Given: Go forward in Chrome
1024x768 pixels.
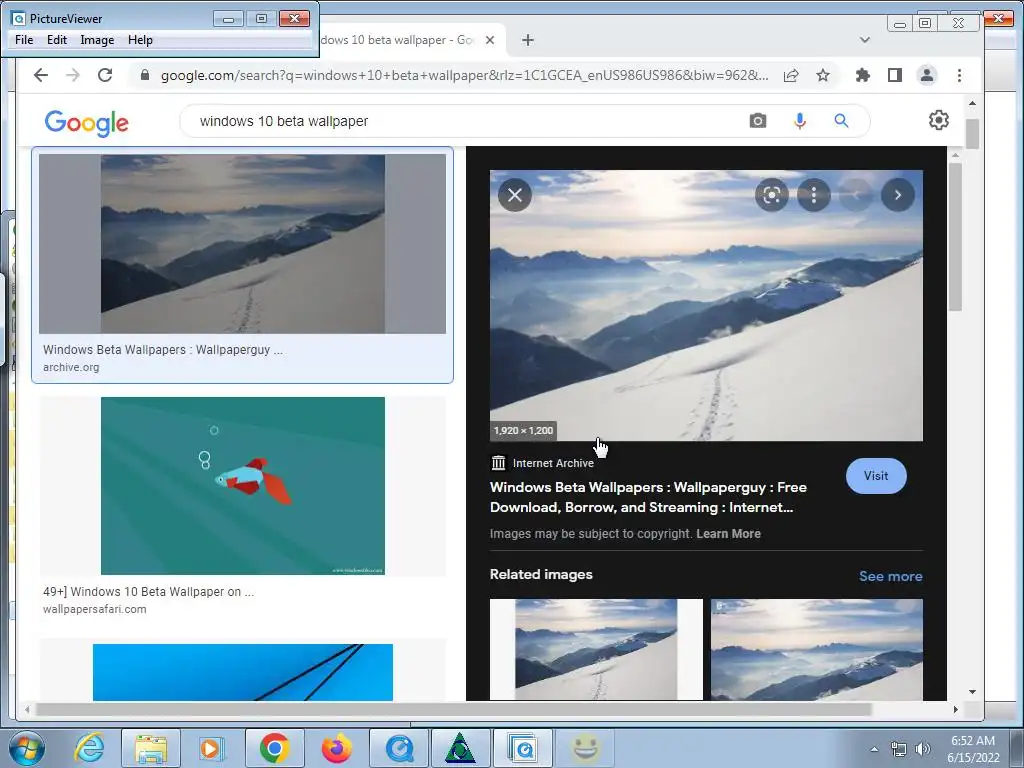Looking at the screenshot, I should click(x=72, y=75).
